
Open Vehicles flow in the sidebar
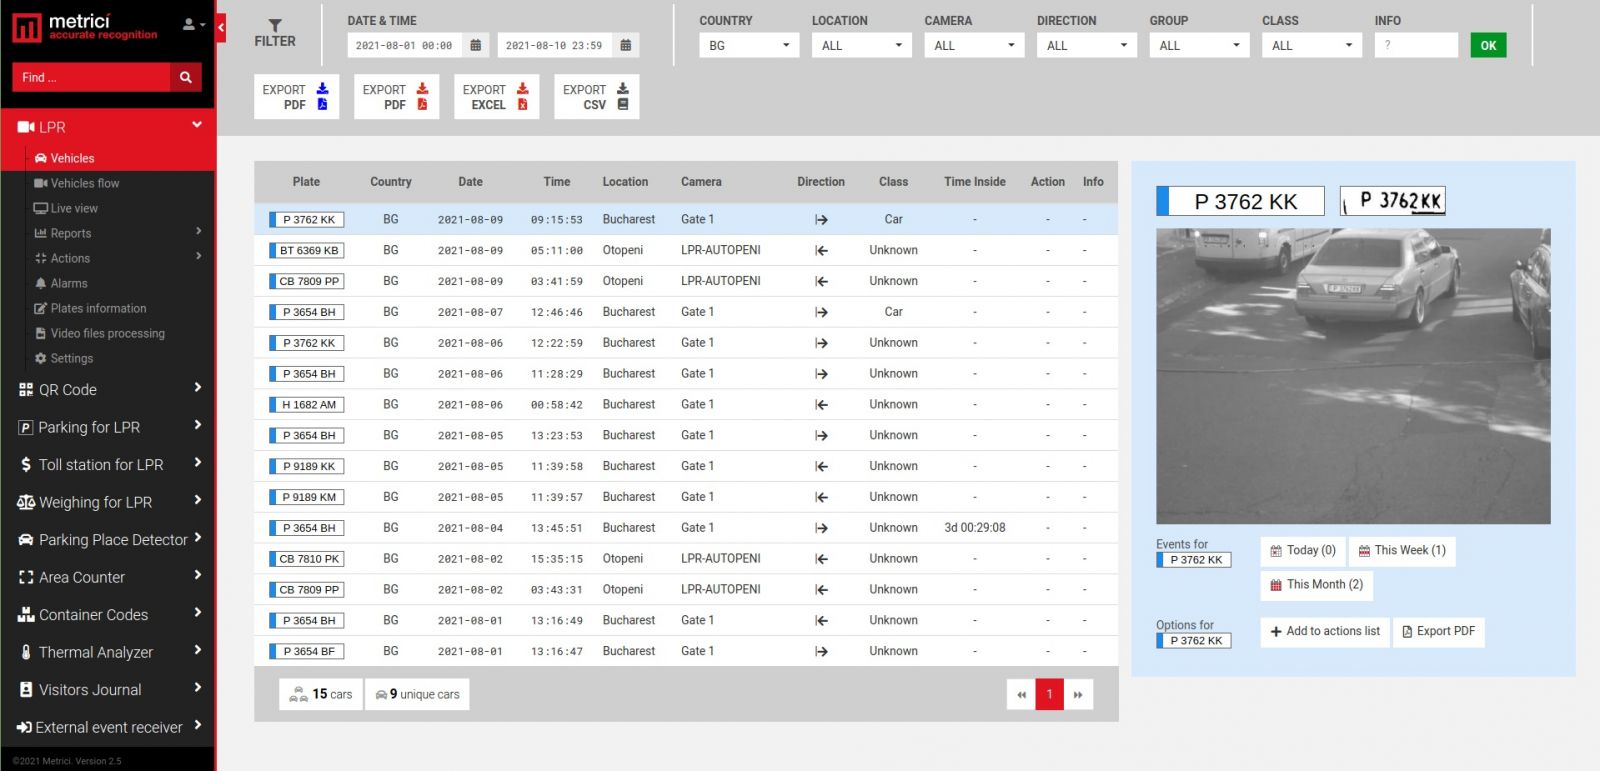(x=84, y=183)
